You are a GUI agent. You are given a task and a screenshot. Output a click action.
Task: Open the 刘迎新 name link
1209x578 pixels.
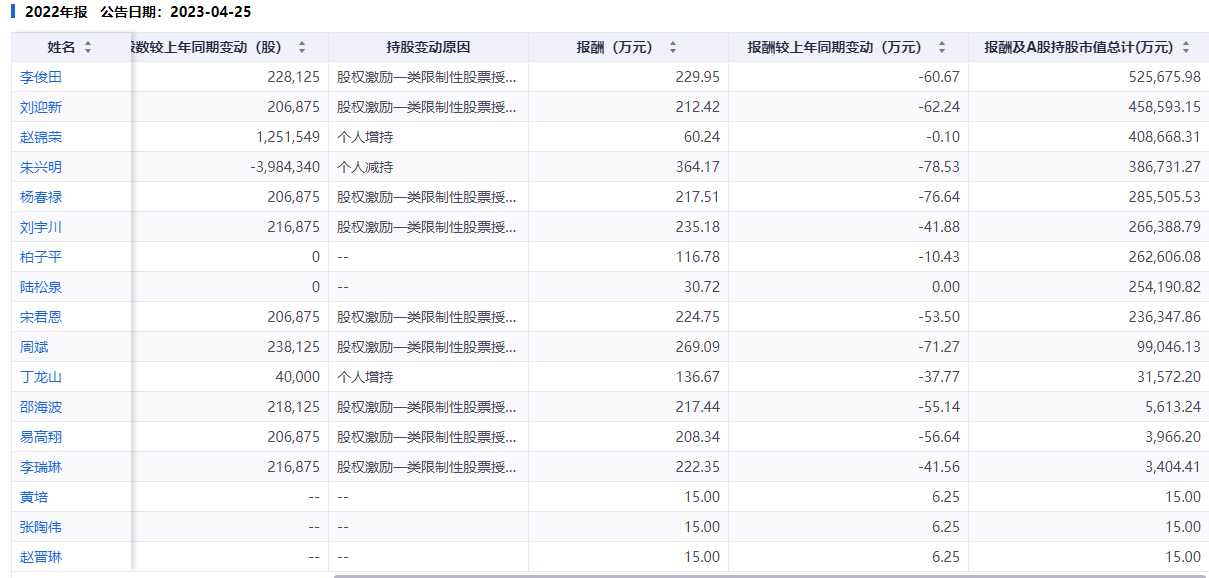tap(41, 107)
